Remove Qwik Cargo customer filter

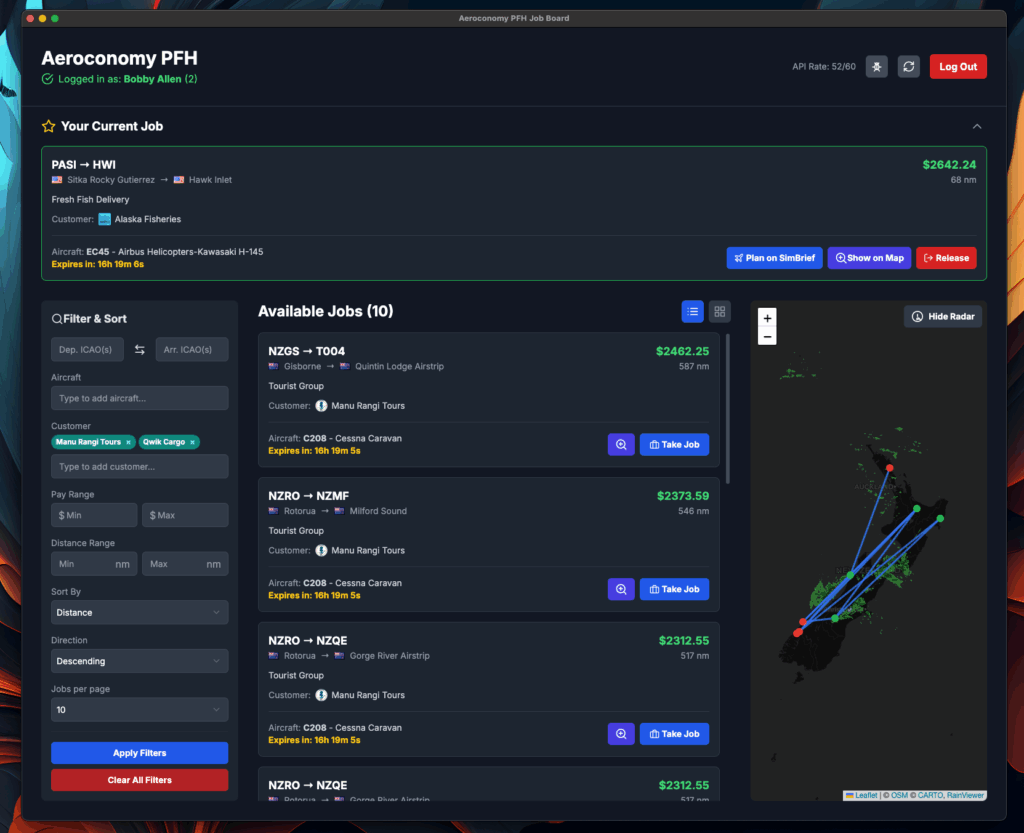(192, 443)
